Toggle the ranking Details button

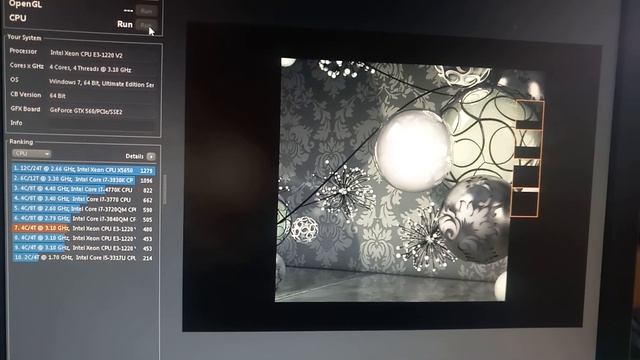[151, 156]
